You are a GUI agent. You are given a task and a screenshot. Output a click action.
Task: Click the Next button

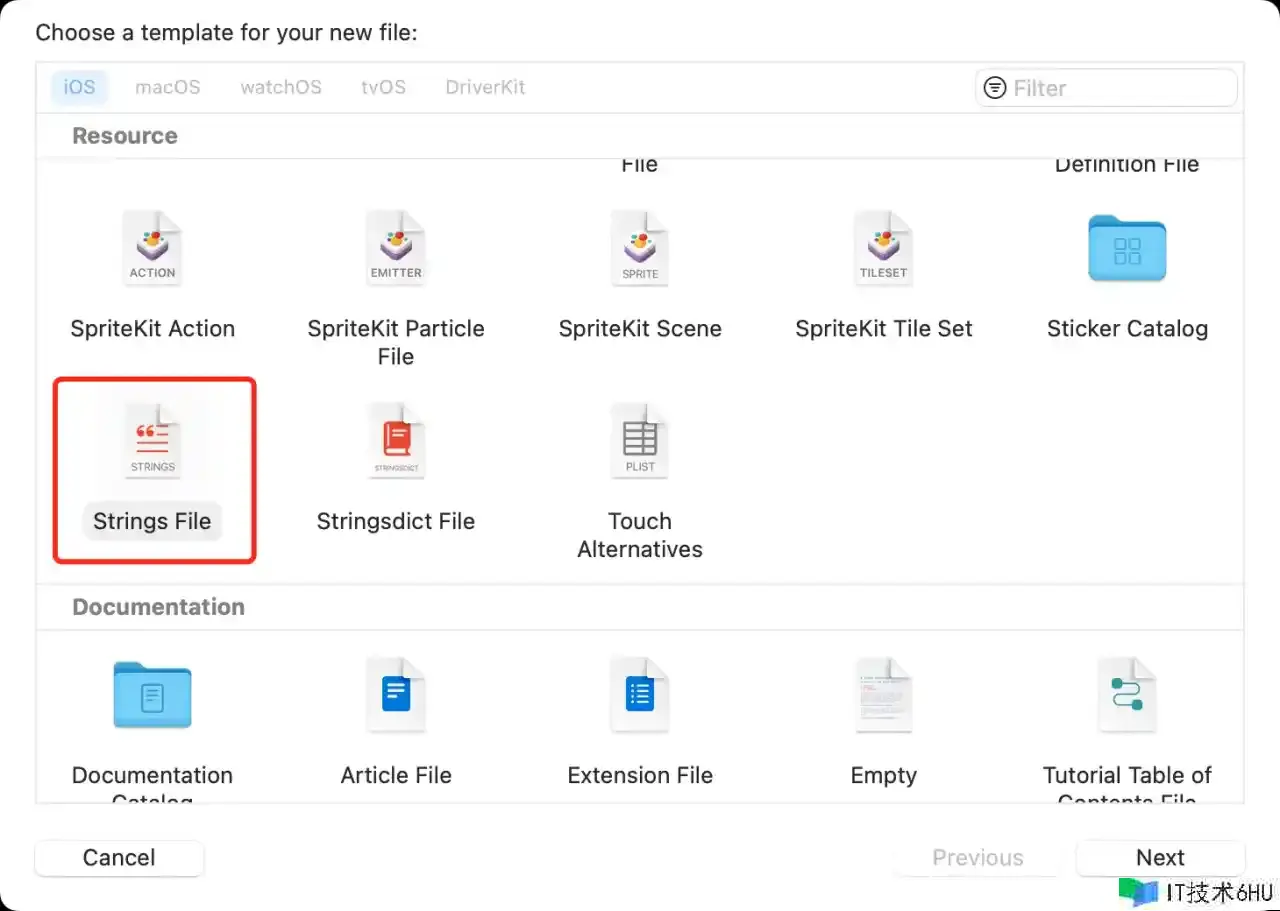pyautogui.click(x=1160, y=858)
